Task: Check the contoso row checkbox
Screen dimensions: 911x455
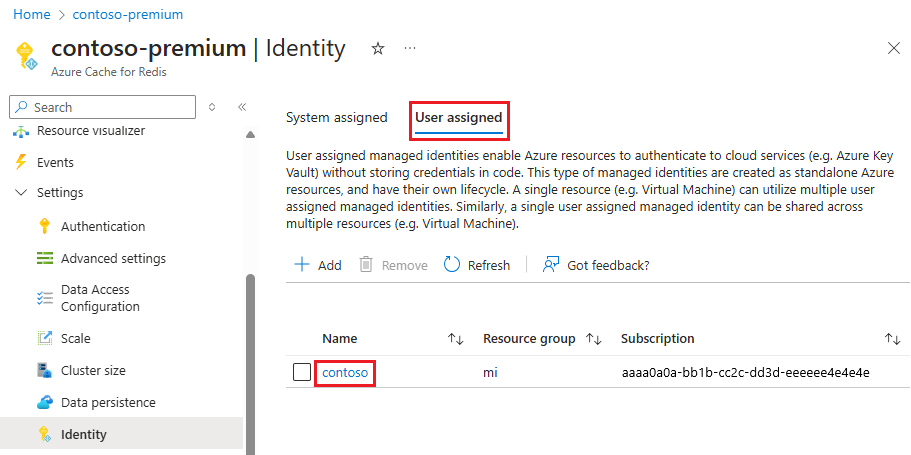Action: pos(302,372)
